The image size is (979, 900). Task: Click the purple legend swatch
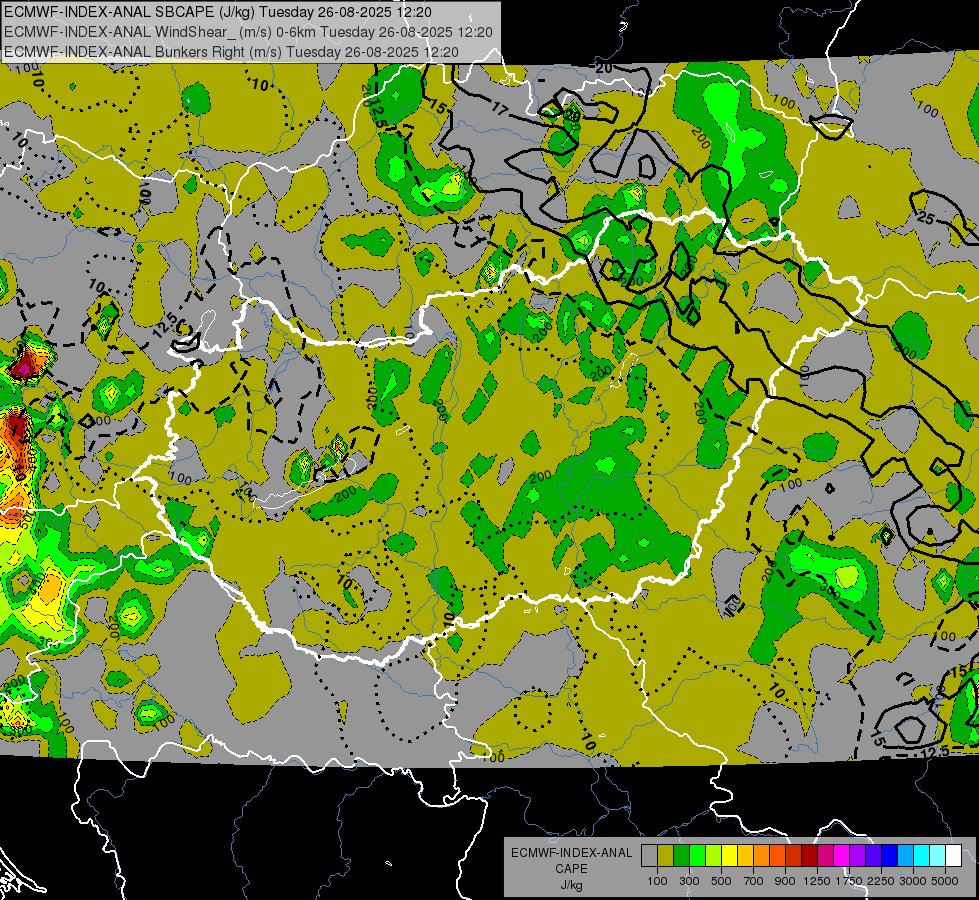point(858,856)
